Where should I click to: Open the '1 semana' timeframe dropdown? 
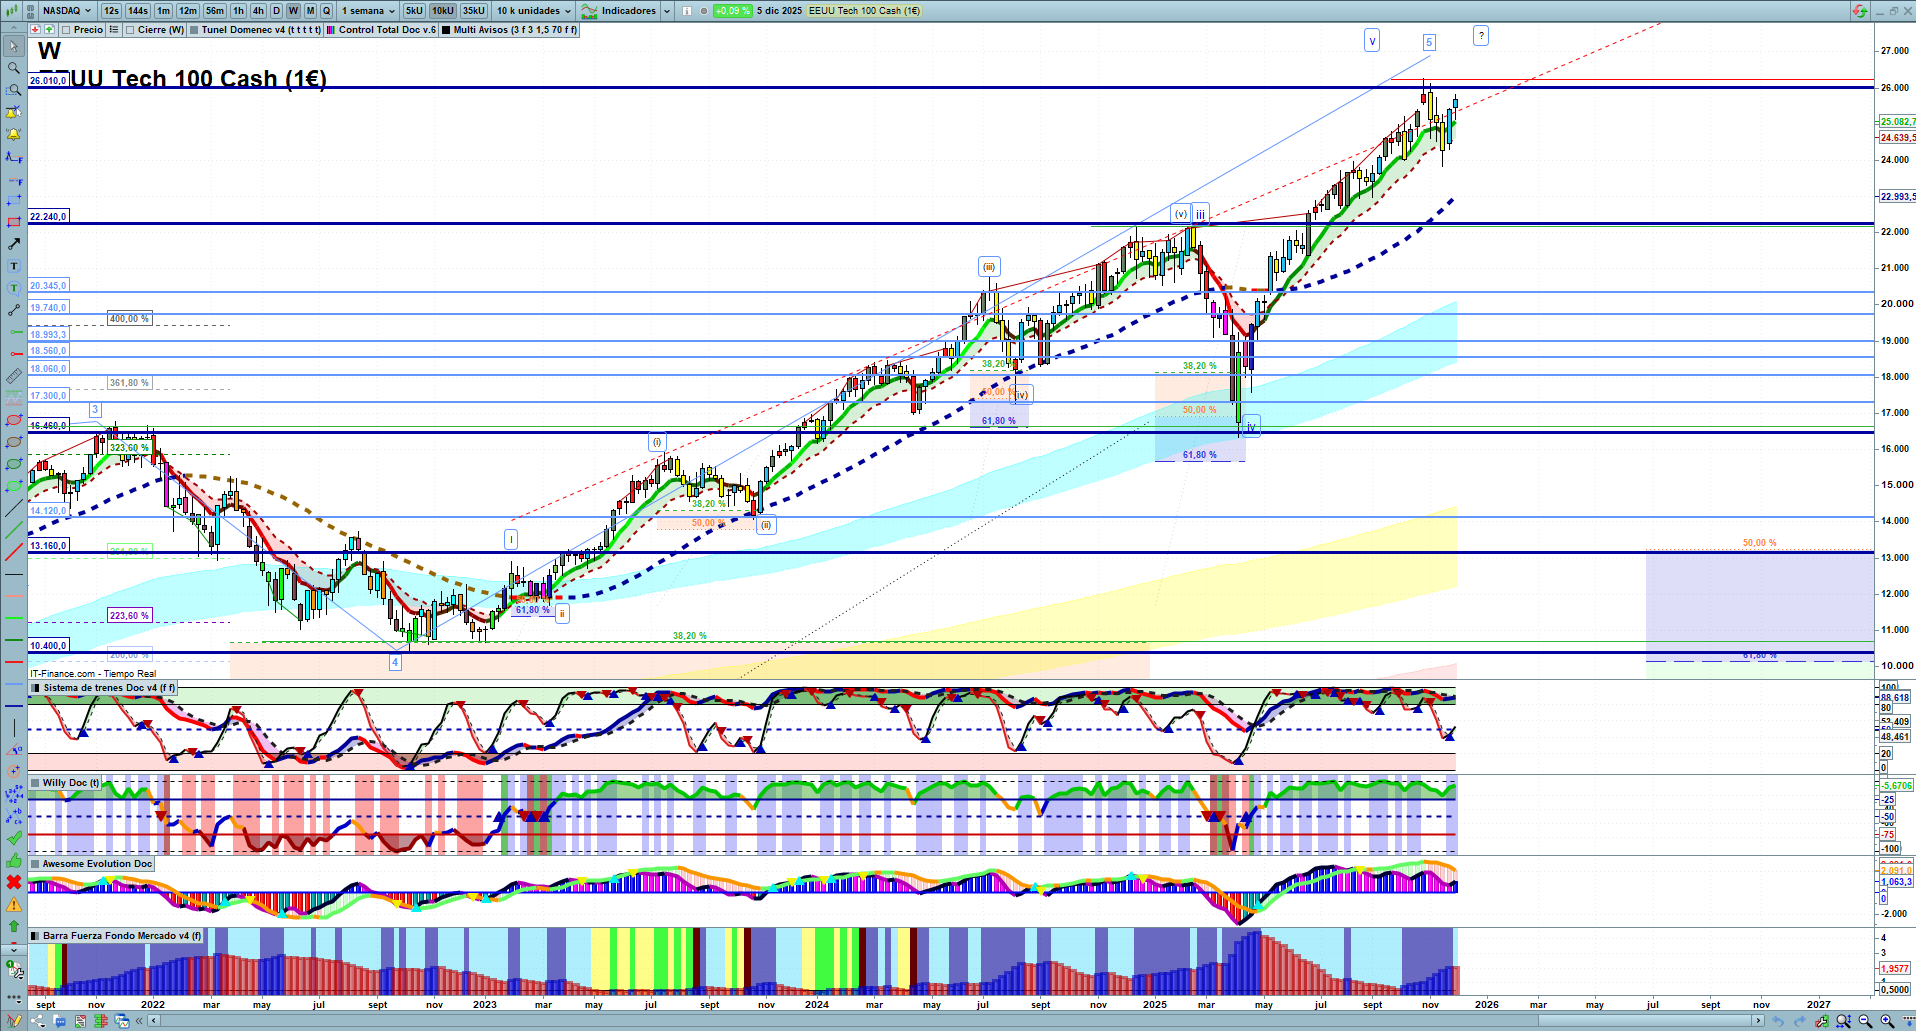pos(368,11)
